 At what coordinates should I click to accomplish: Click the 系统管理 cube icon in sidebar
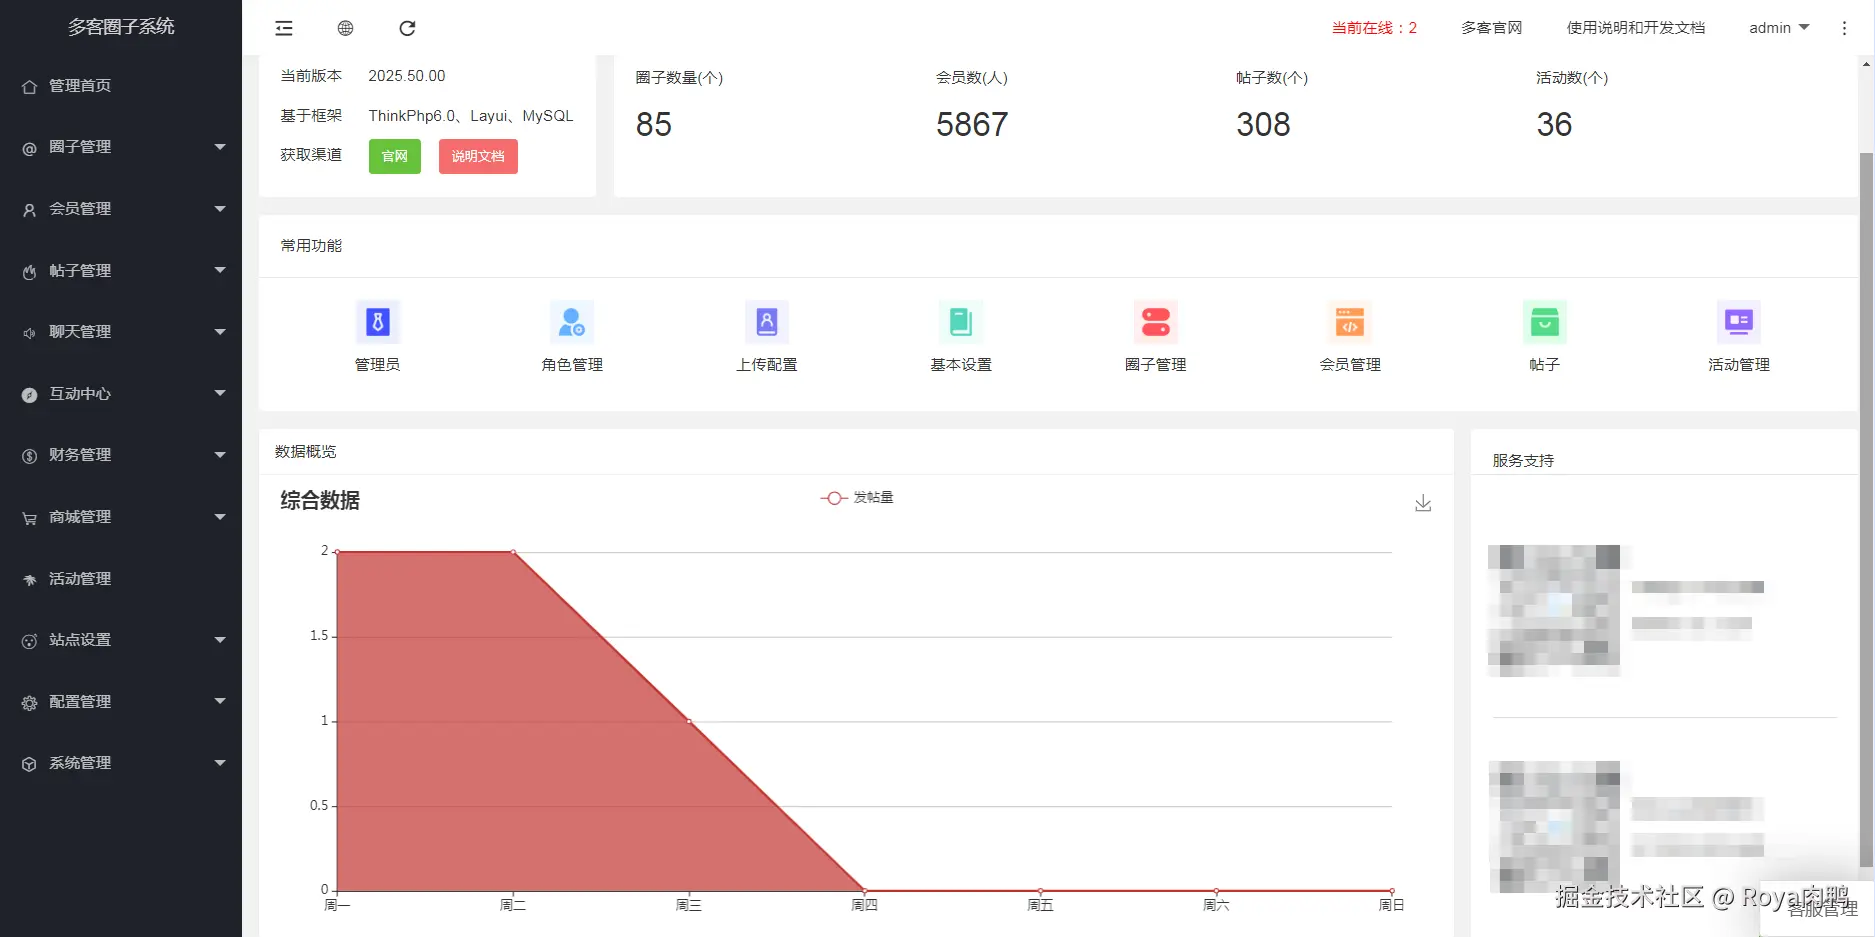tap(30, 764)
